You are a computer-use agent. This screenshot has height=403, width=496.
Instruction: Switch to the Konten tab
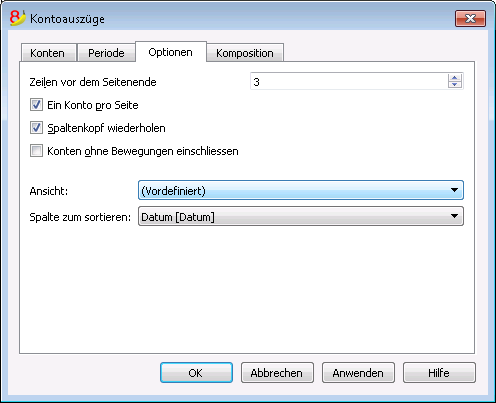[x=48, y=53]
